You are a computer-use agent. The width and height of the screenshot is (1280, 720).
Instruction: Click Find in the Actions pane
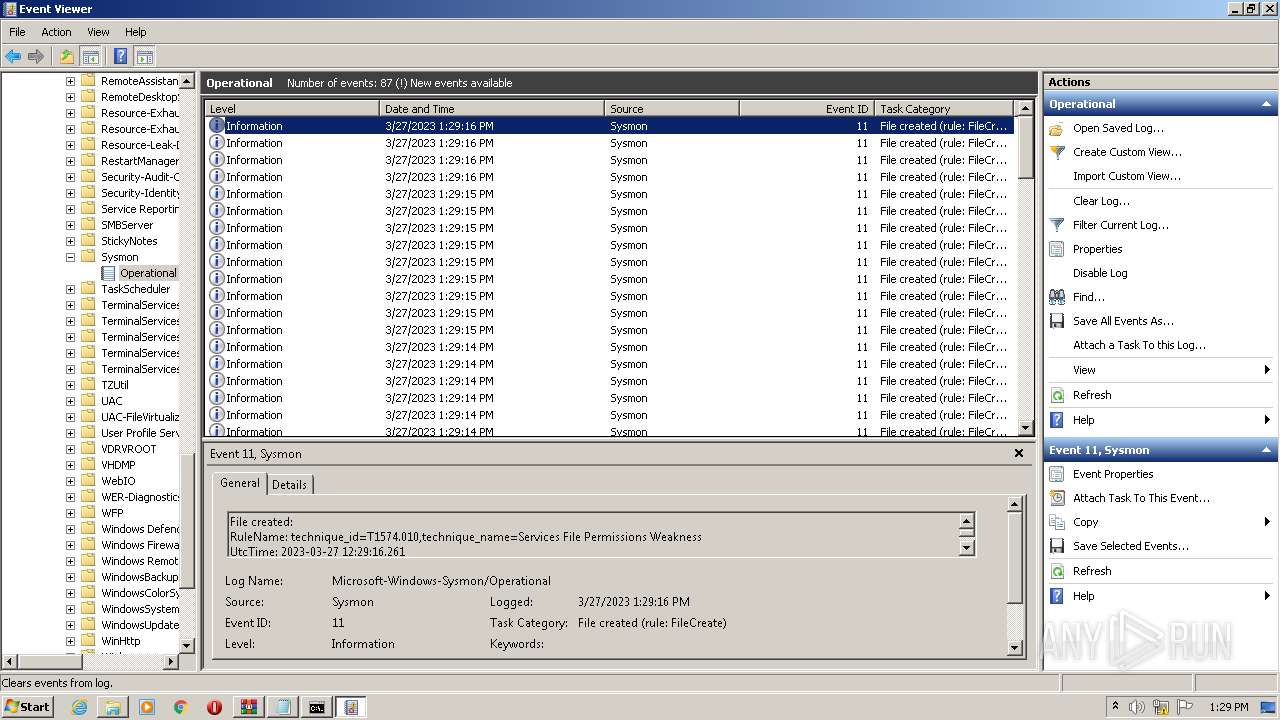click(x=1089, y=297)
